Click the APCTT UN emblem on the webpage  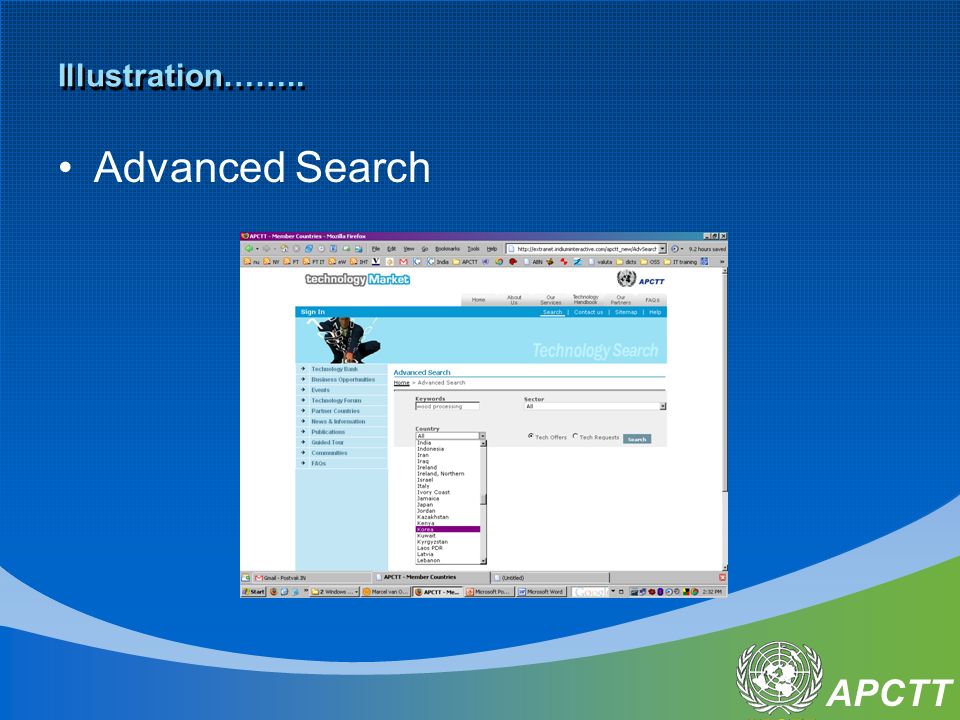click(626, 279)
